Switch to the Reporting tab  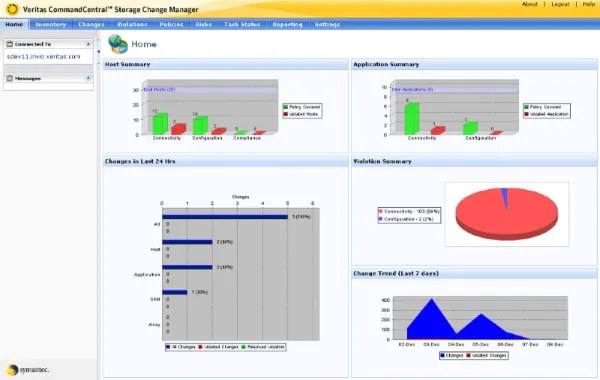tap(287, 24)
